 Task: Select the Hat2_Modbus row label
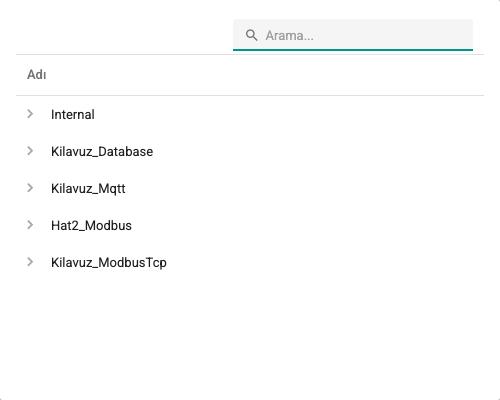point(91,226)
